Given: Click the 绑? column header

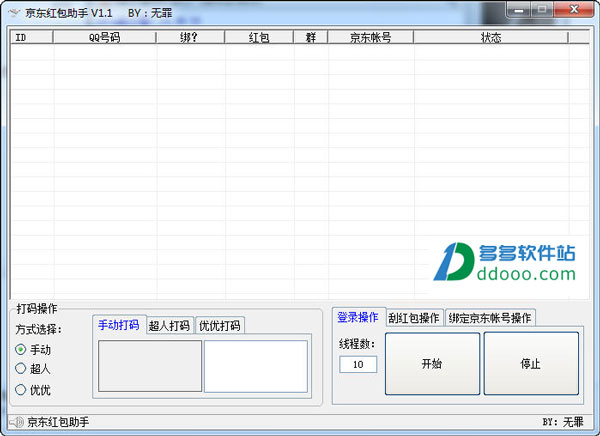Looking at the screenshot, I should click(190, 38).
